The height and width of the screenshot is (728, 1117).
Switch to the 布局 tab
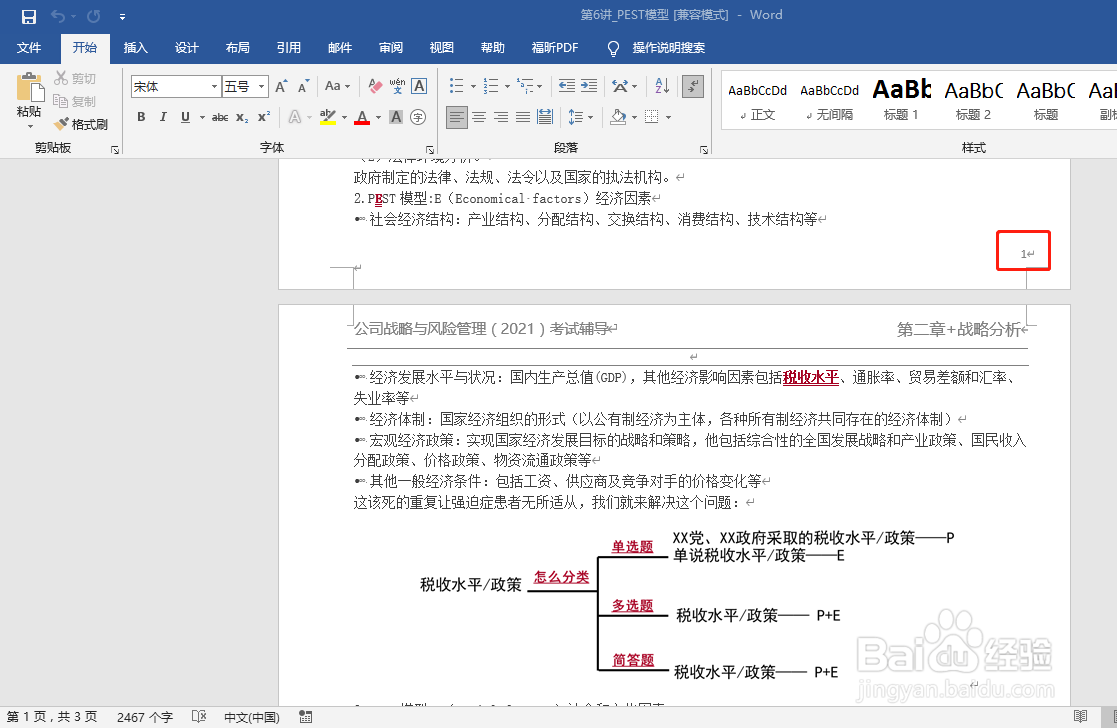click(237, 48)
